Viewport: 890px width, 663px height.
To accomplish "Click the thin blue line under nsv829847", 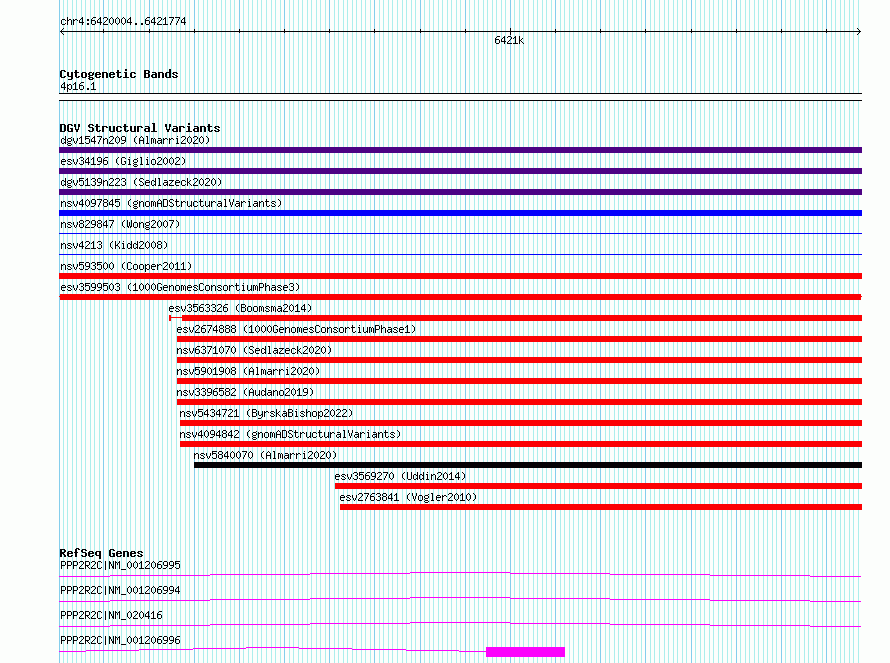I will [460, 233].
